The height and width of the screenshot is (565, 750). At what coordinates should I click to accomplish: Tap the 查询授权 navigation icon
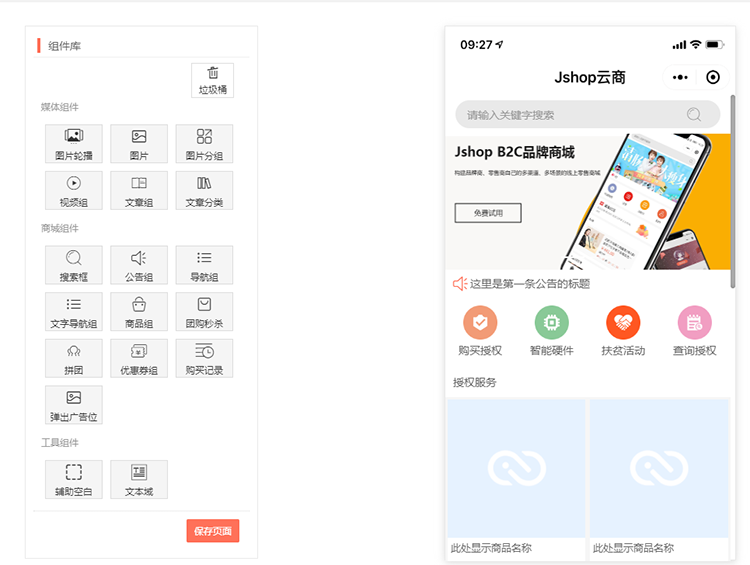695,322
